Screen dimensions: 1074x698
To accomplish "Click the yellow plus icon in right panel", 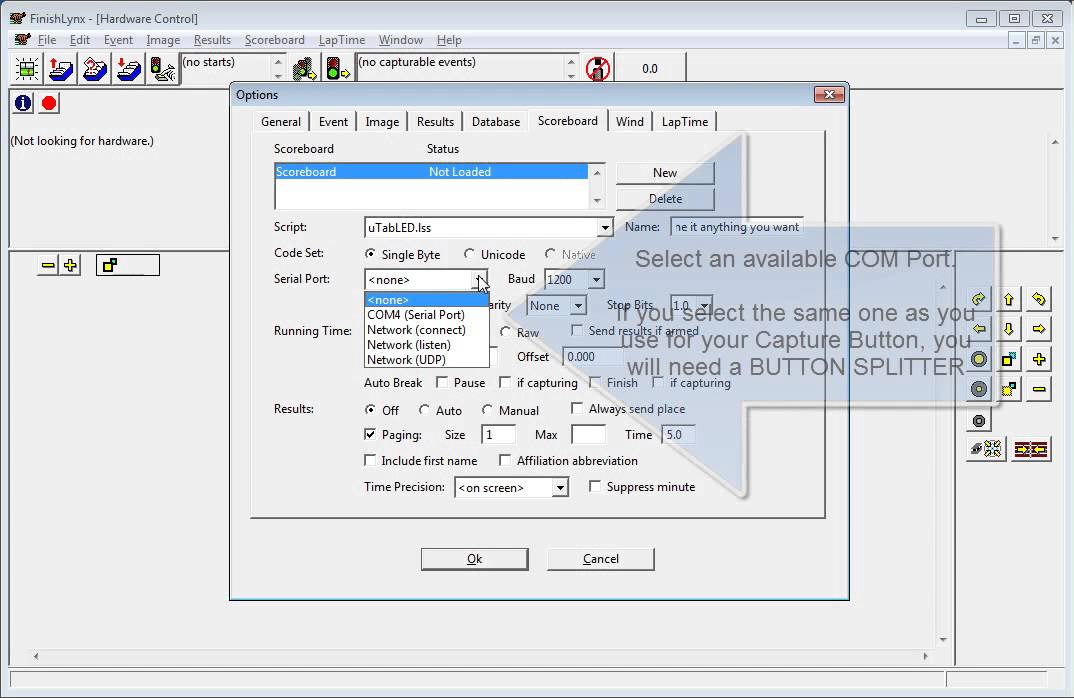I will (x=1039, y=360).
